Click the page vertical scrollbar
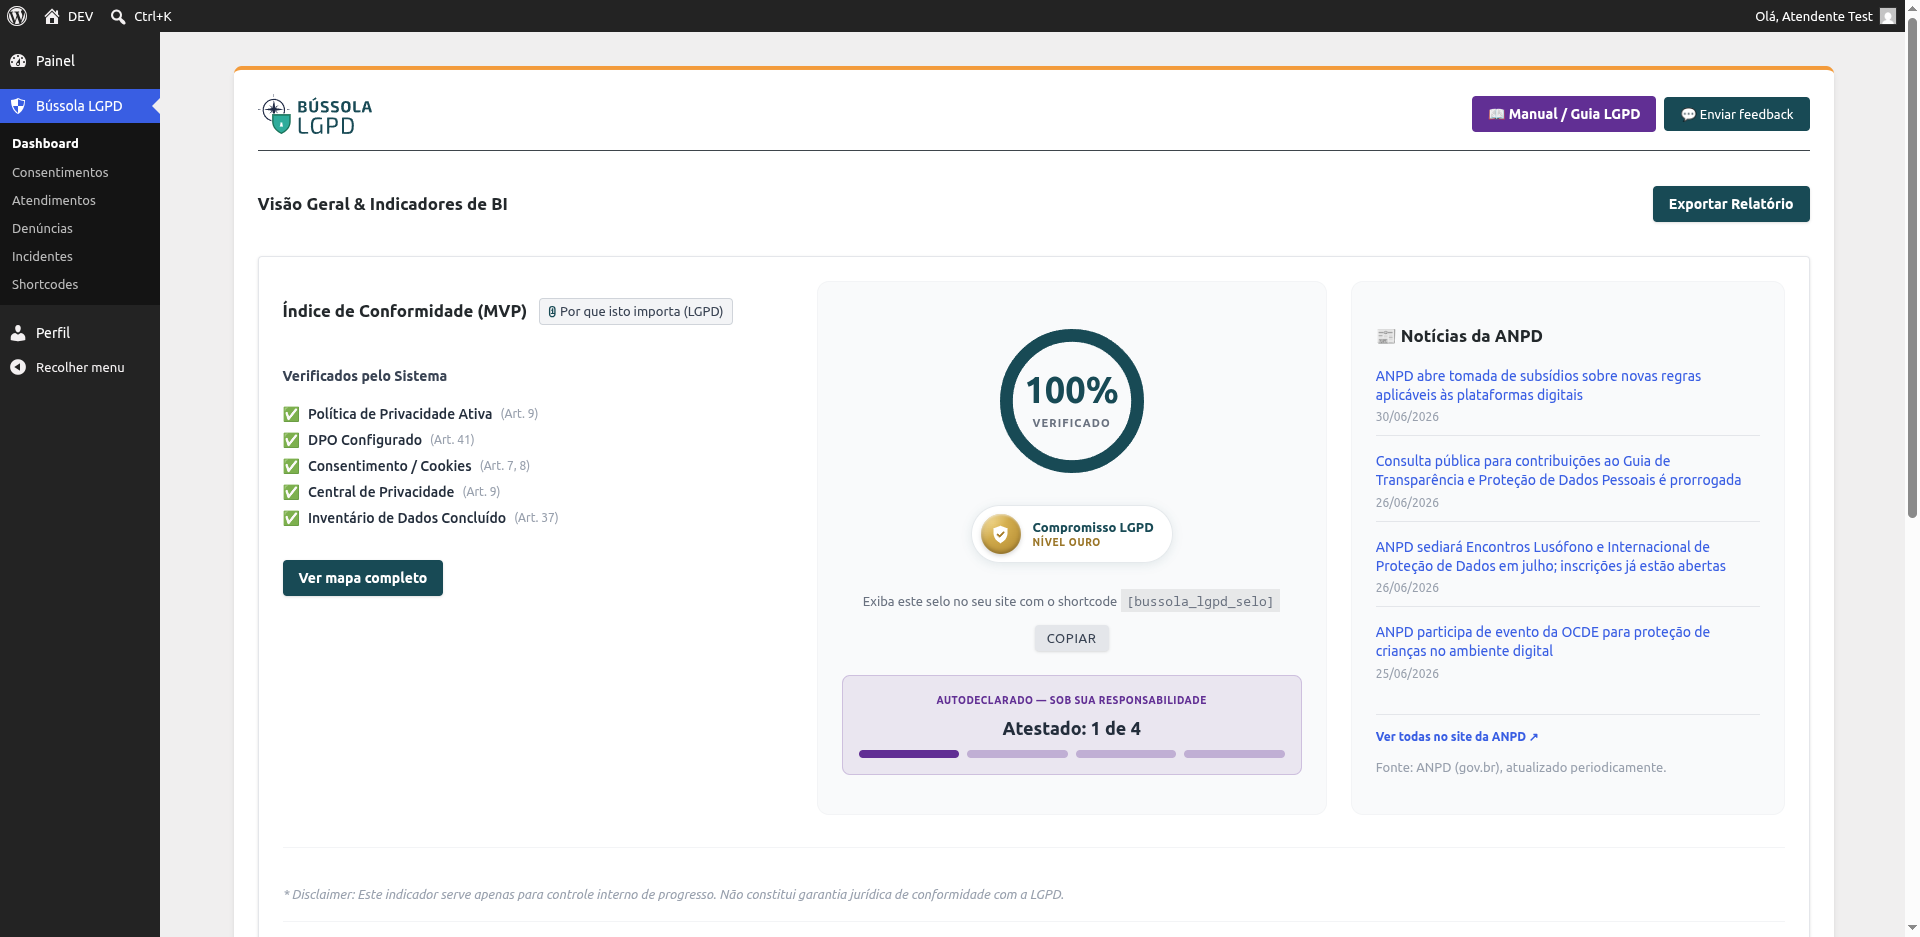The width and height of the screenshot is (1920, 937). (x=1912, y=270)
